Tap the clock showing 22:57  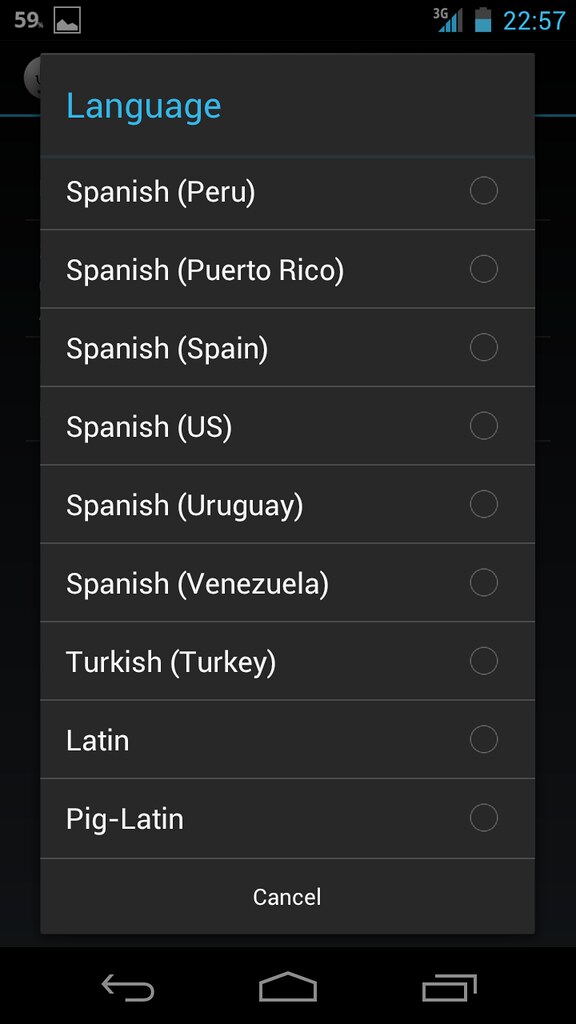534,21
